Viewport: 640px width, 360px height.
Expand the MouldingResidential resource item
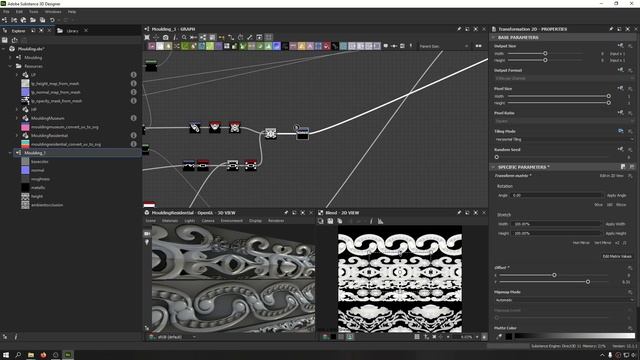(x=17, y=136)
